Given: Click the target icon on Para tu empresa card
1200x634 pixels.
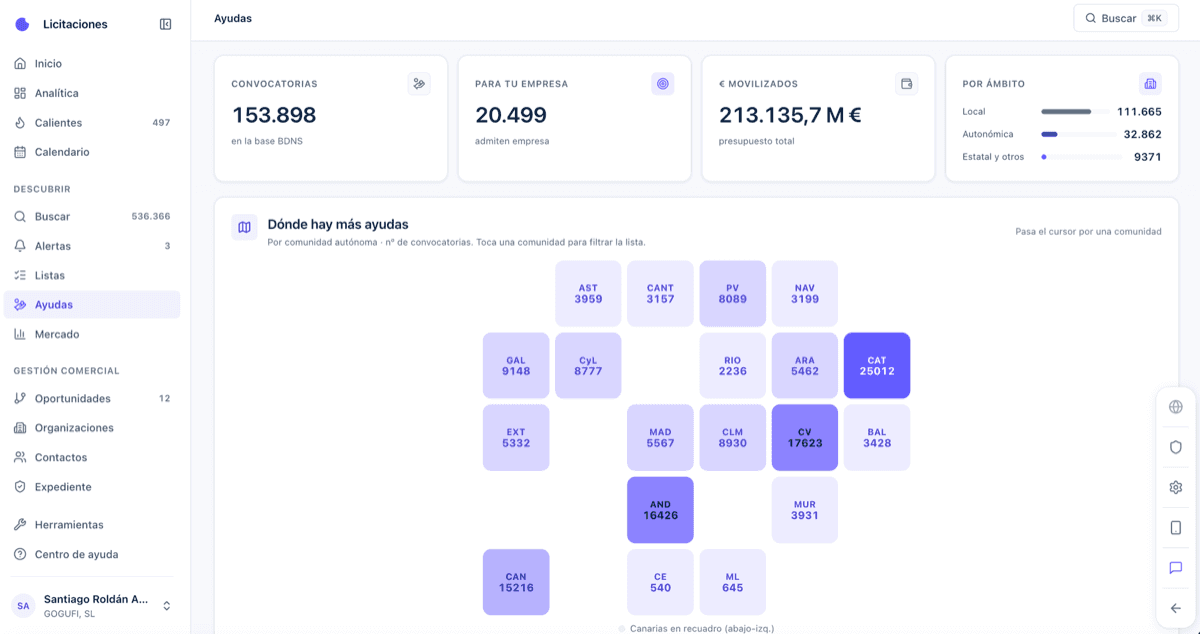Looking at the screenshot, I should (x=663, y=84).
